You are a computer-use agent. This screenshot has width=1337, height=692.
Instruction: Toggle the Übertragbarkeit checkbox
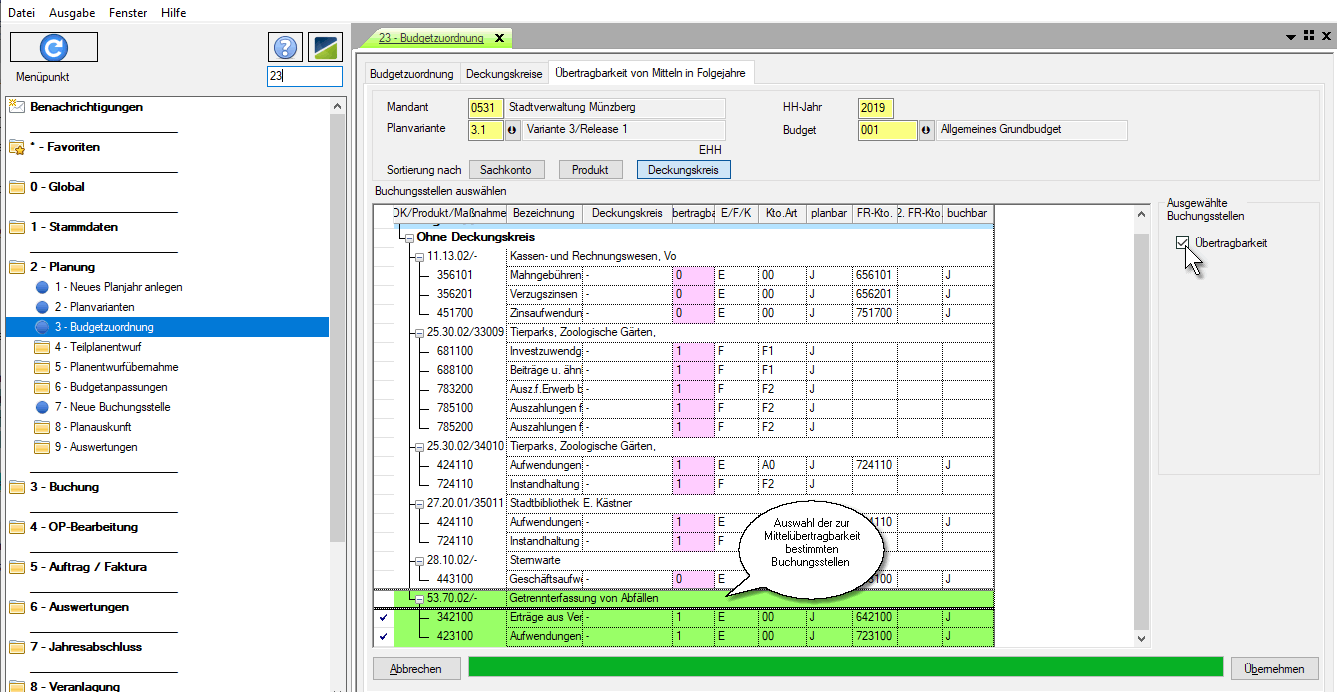(x=1183, y=243)
